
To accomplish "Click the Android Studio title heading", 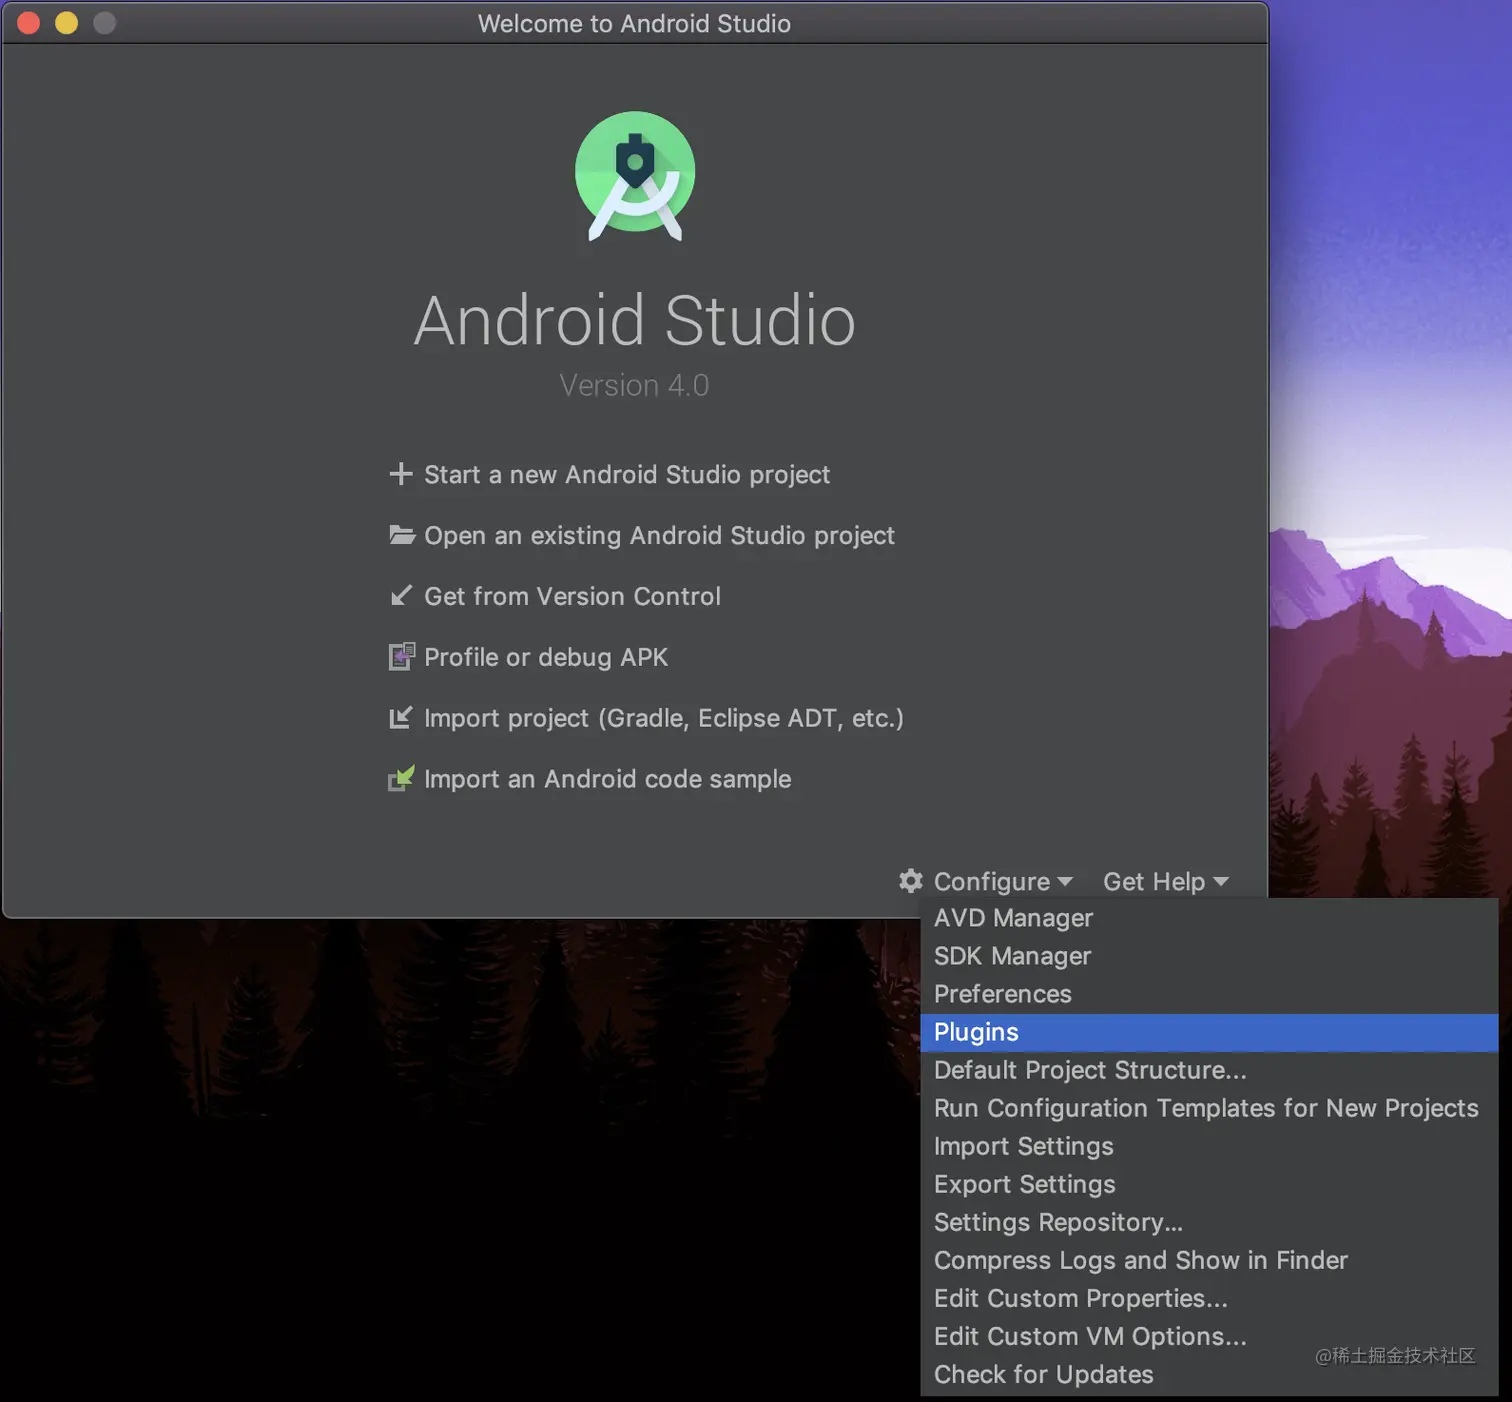I will [635, 321].
